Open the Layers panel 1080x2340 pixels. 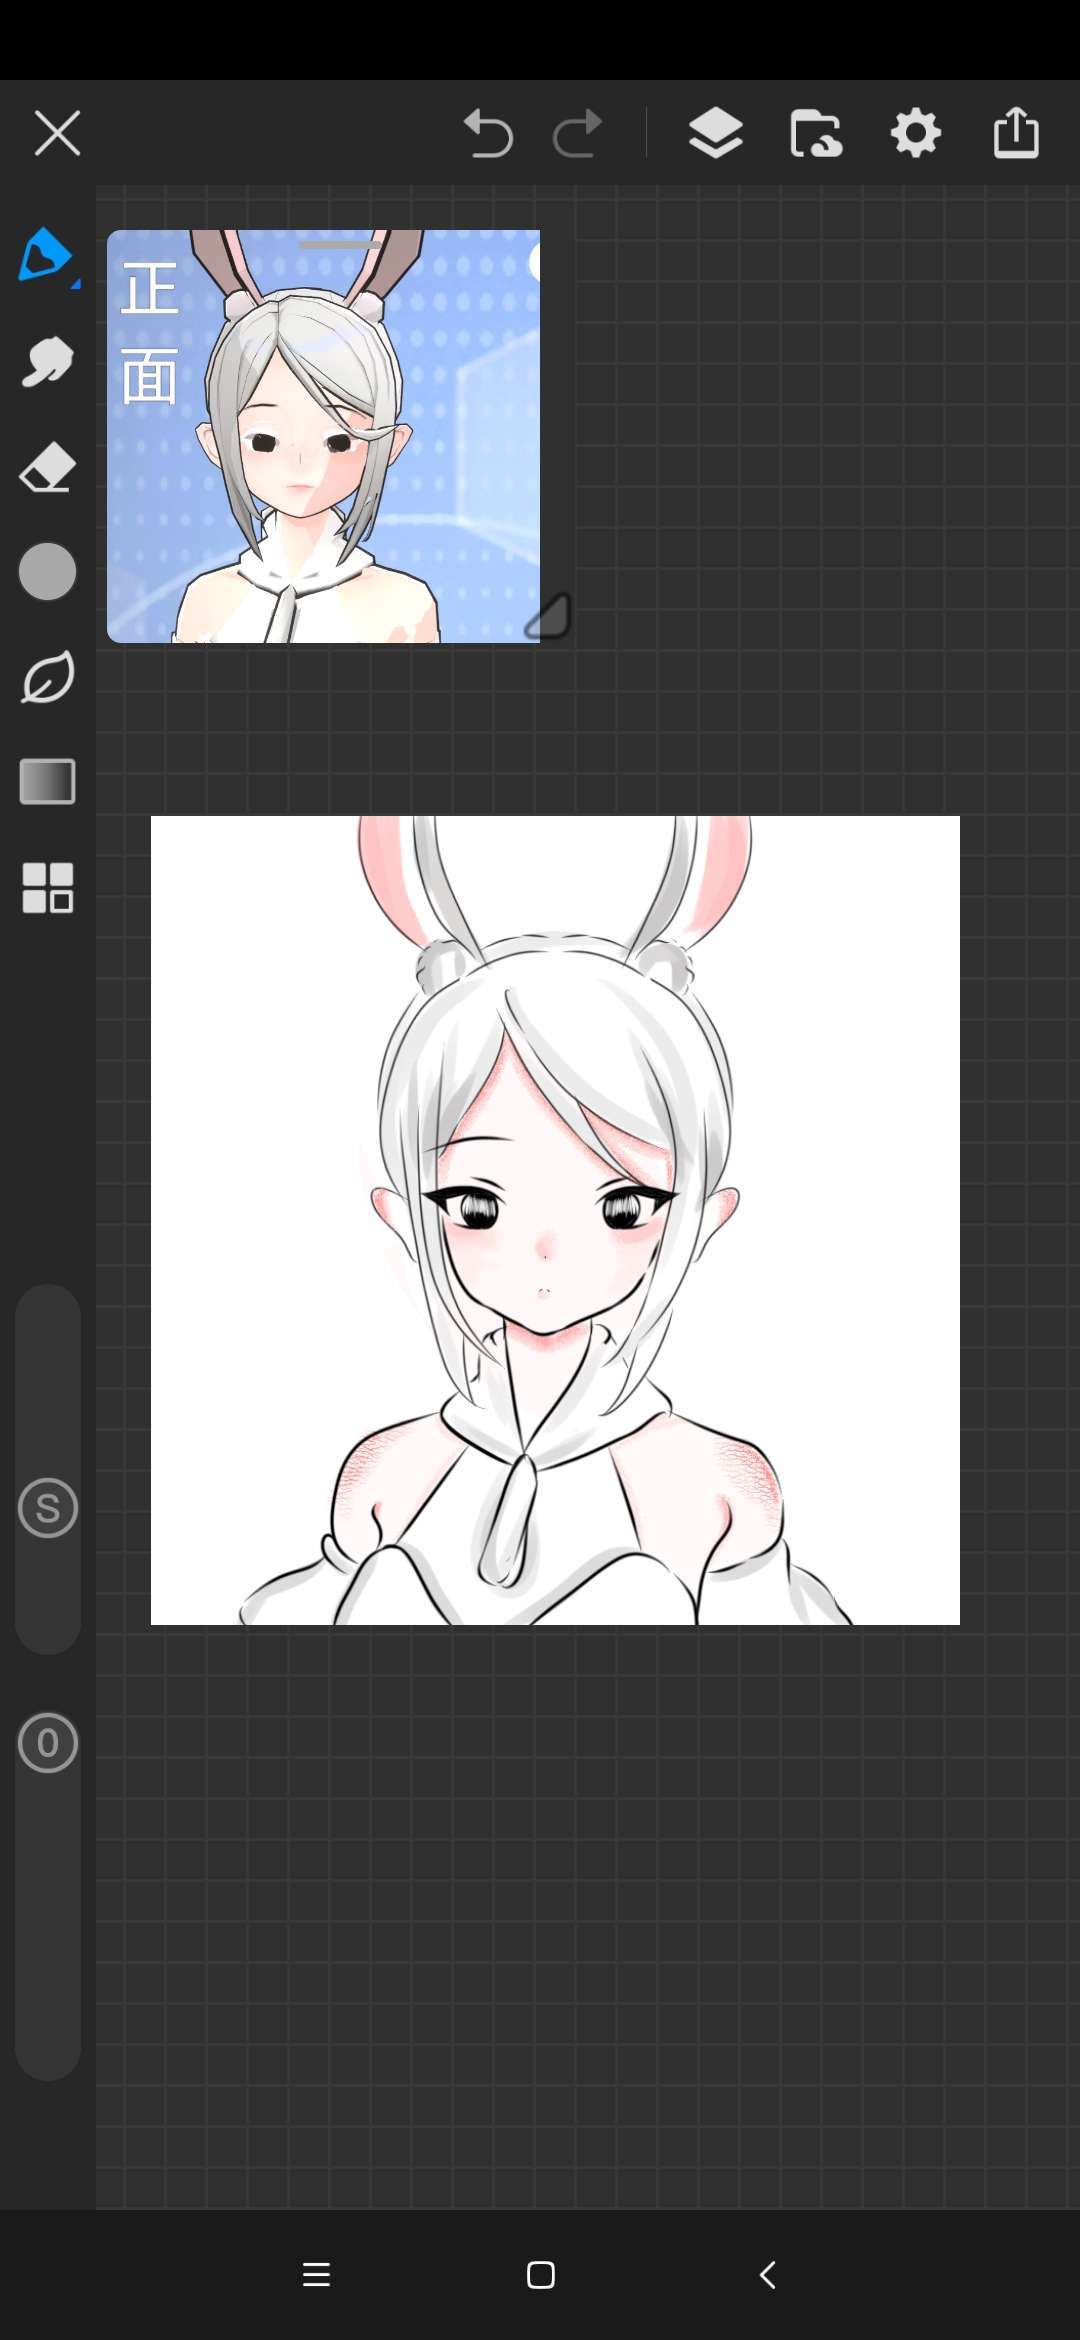(716, 133)
